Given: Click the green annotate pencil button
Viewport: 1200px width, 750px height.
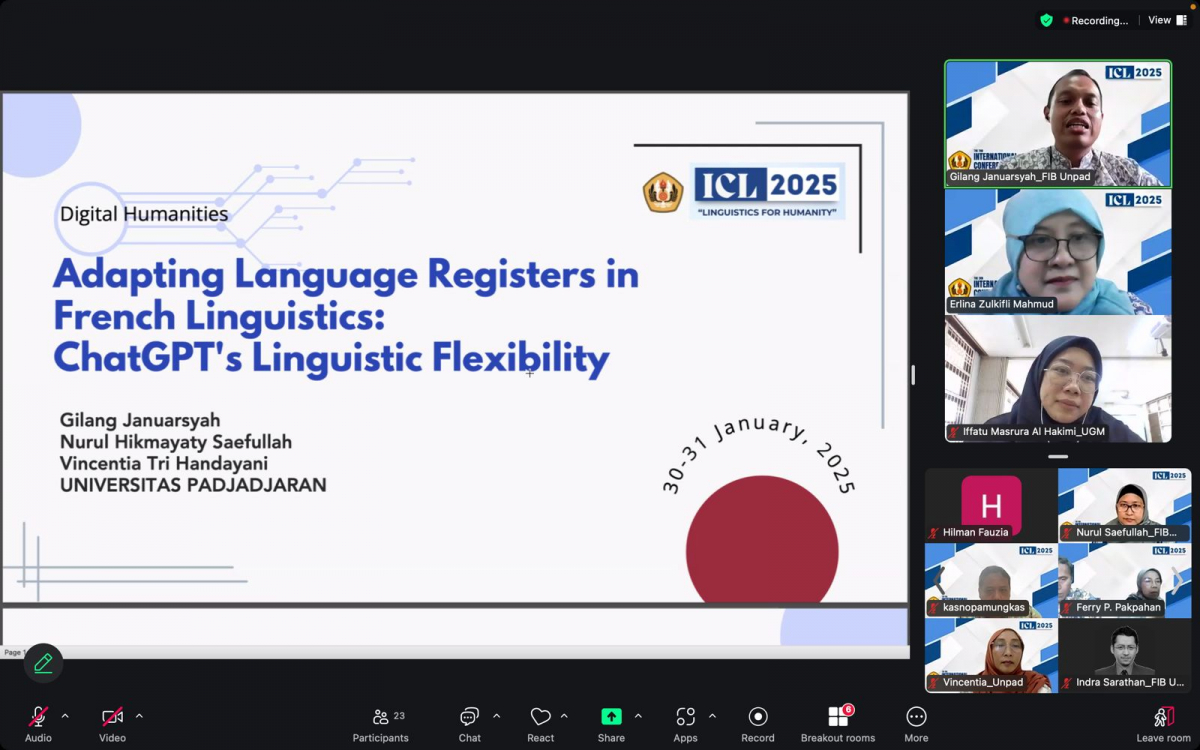Looking at the screenshot, I should (43, 663).
